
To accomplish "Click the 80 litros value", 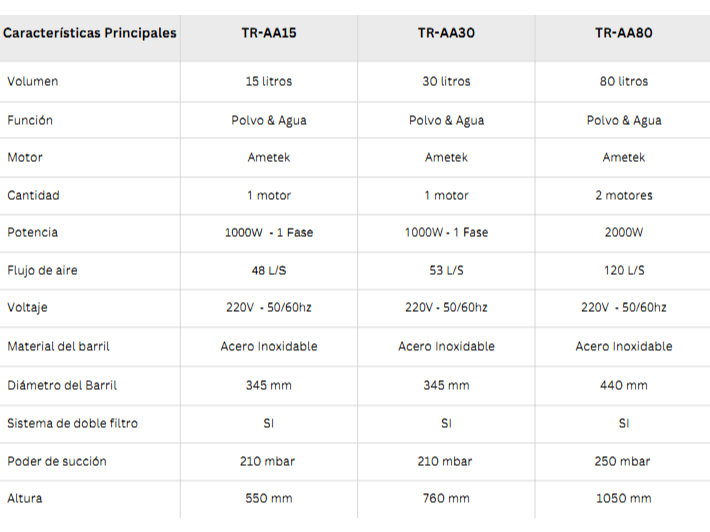I will pyautogui.click(x=623, y=81).
